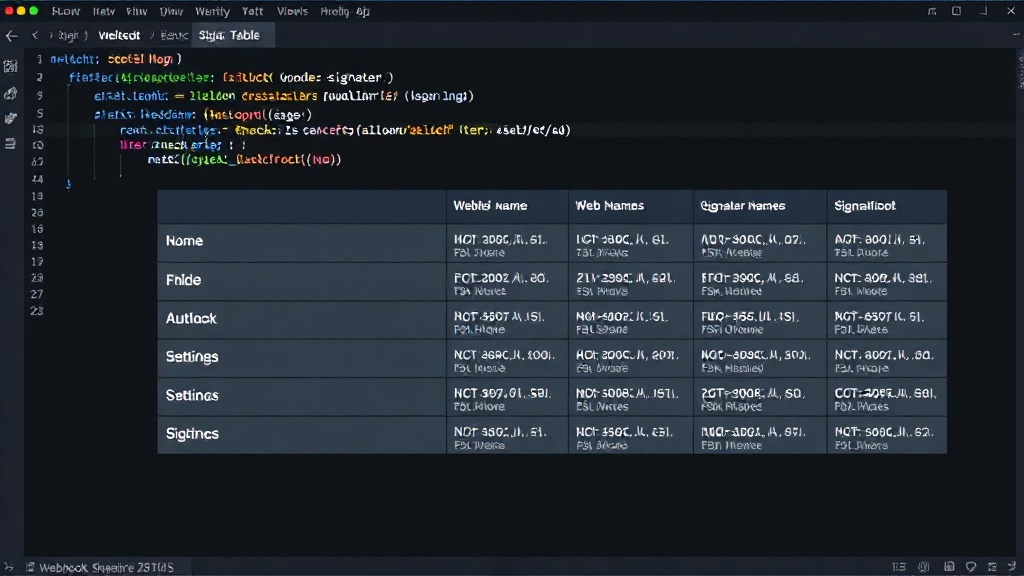
Task: Click the Sigtincs row label in the table
Action: 192,434
